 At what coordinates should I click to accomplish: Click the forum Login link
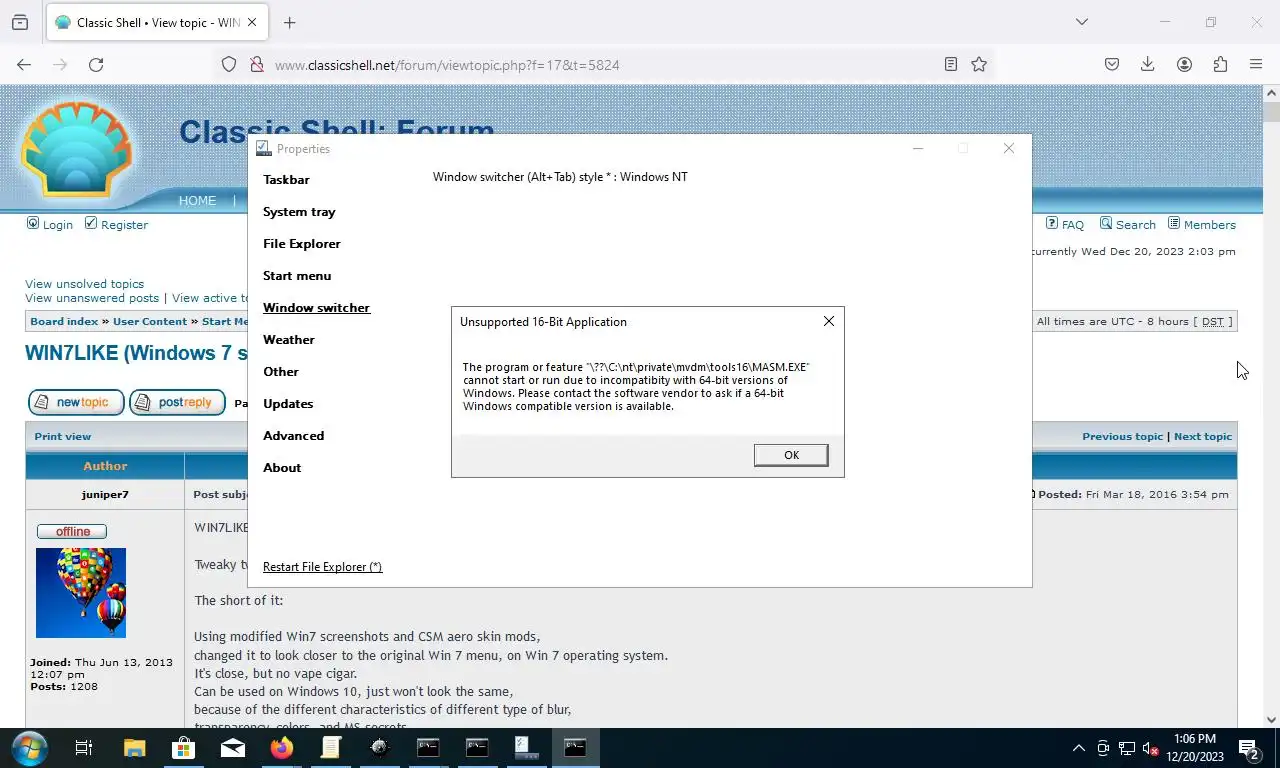57,225
